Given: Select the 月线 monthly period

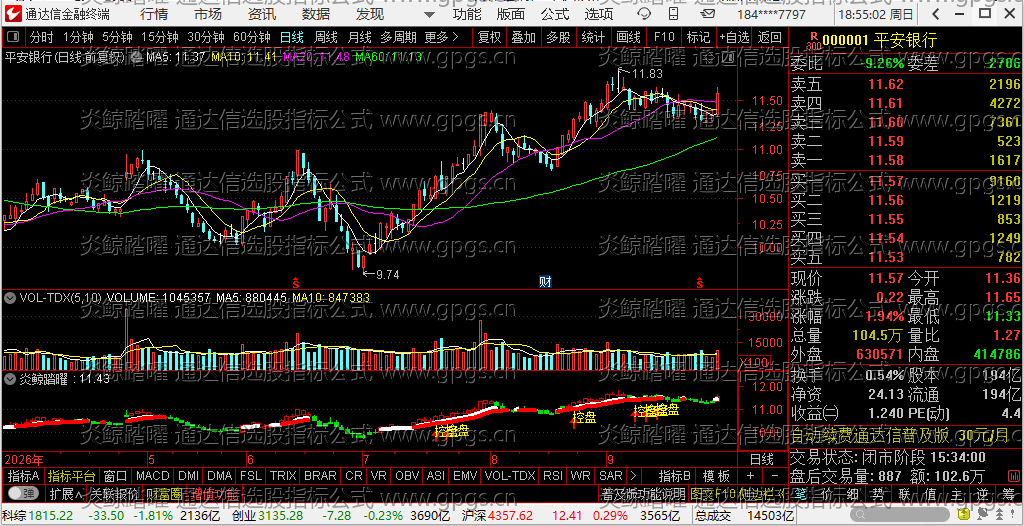Looking at the screenshot, I should [x=359, y=37].
